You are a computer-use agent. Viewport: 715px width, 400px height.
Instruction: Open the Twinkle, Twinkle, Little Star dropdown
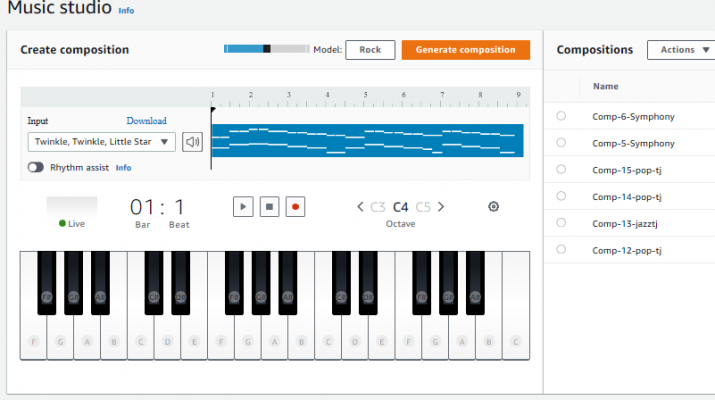coord(102,142)
